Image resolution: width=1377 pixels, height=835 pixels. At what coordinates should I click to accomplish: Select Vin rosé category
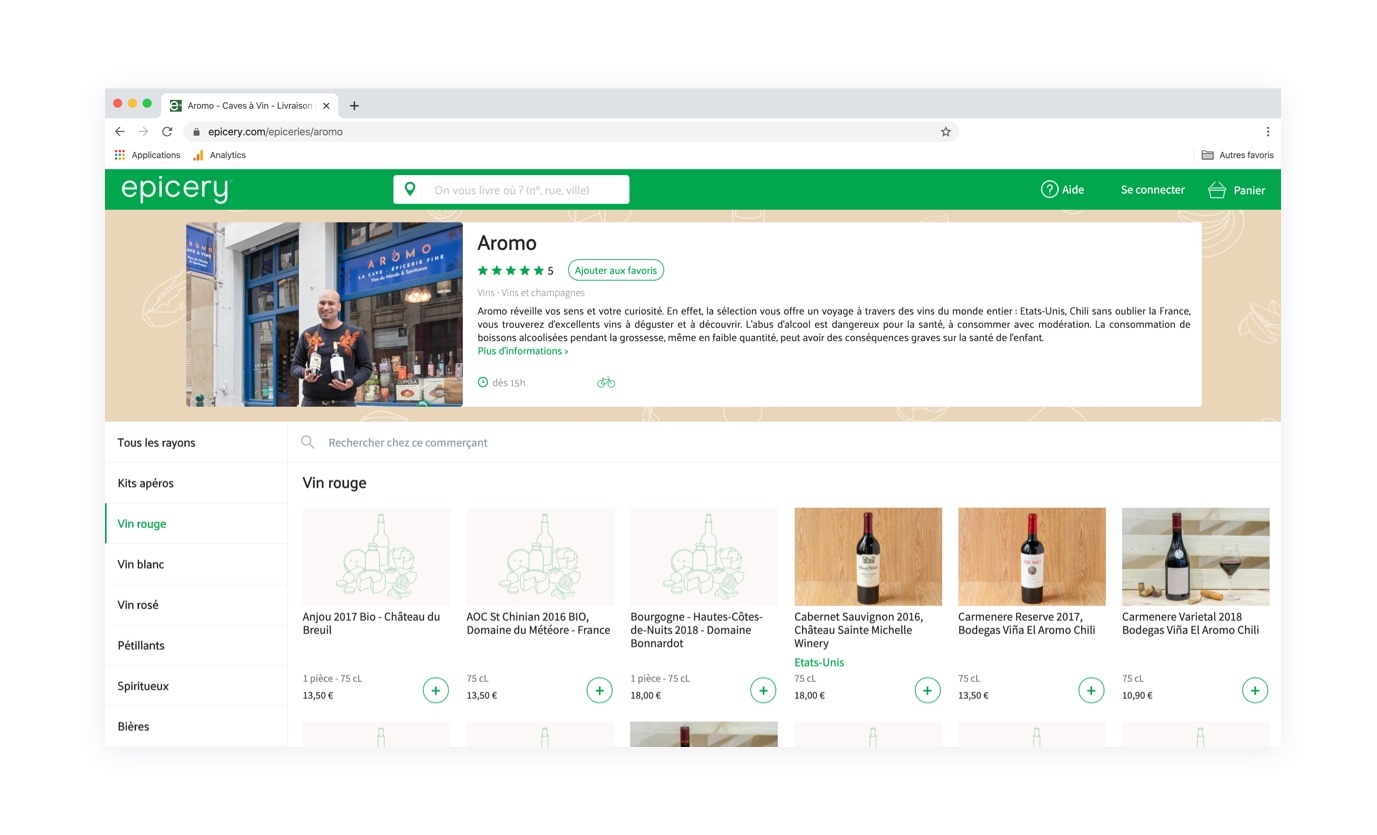tap(196, 605)
